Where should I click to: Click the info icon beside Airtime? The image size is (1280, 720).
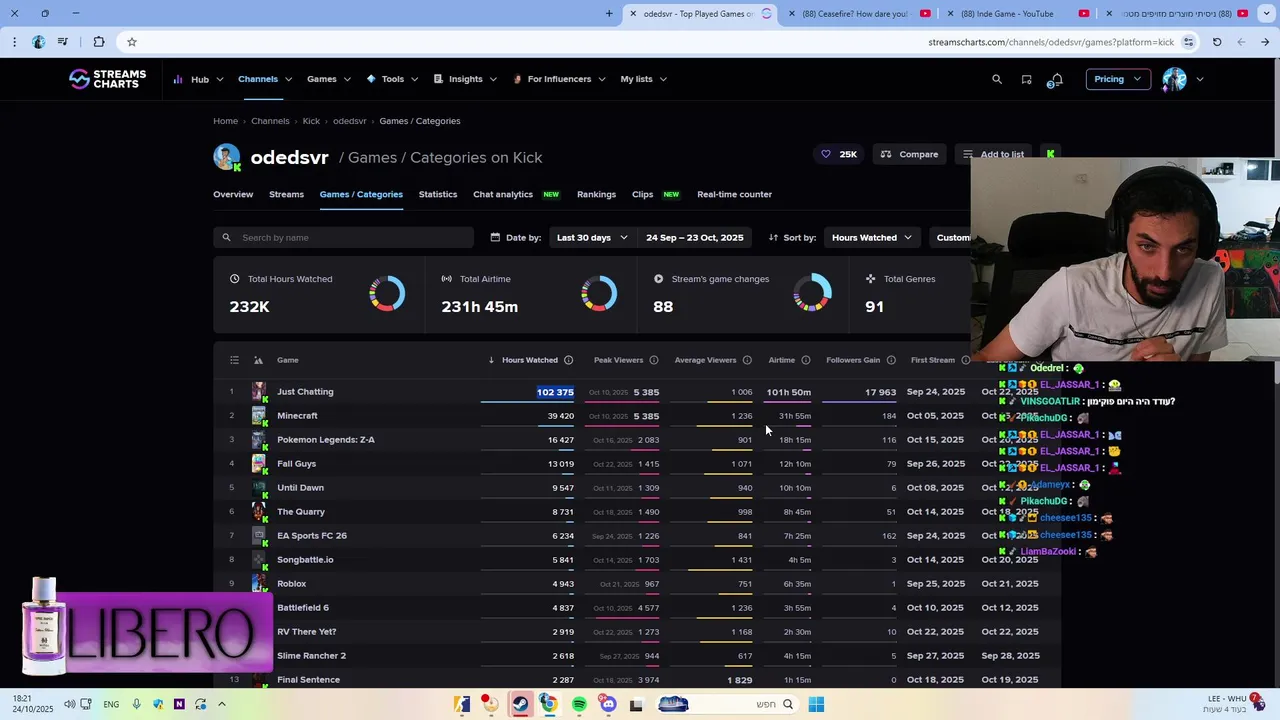(x=805, y=360)
